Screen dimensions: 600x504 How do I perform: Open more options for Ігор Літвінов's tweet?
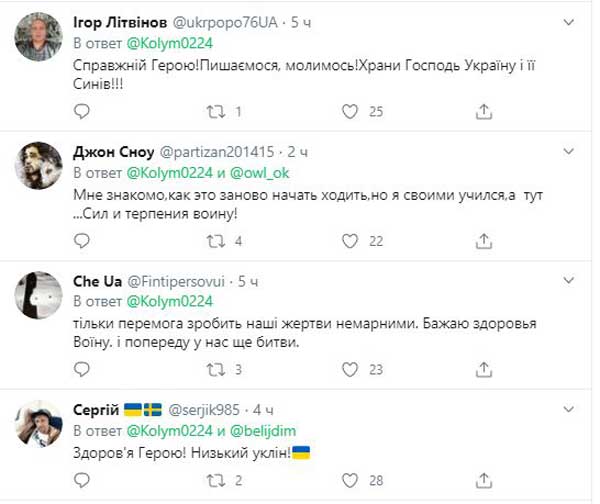click(568, 22)
